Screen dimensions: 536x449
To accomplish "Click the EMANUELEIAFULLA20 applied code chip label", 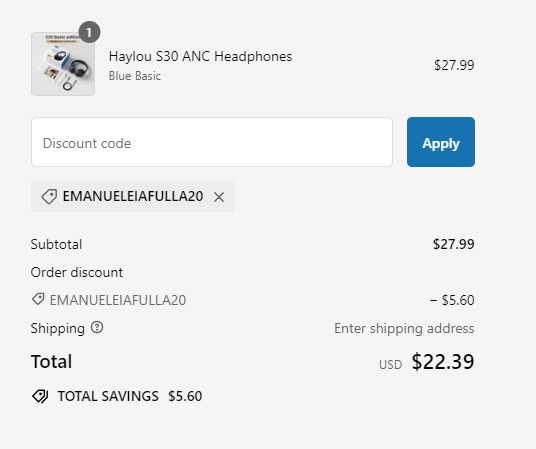I will (133, 196).
